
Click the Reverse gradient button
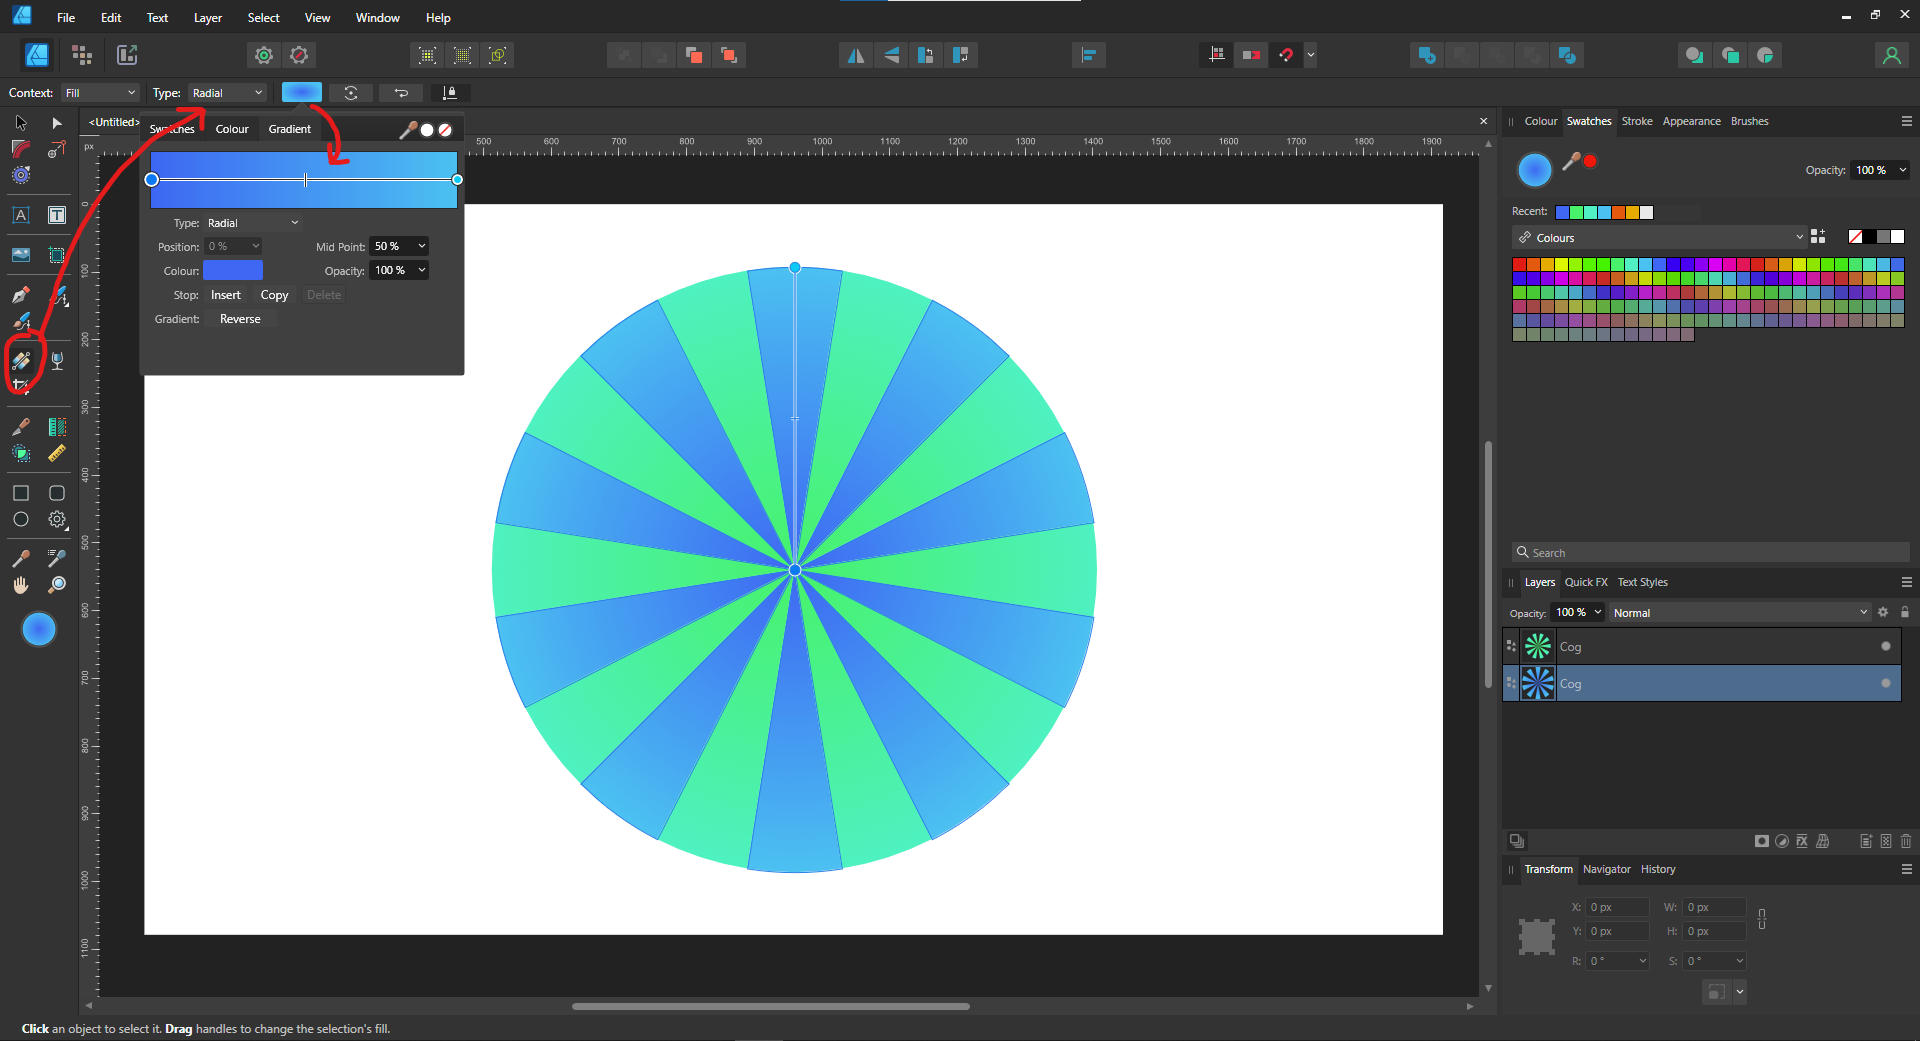pyautogui.click(x=240, y=319)
